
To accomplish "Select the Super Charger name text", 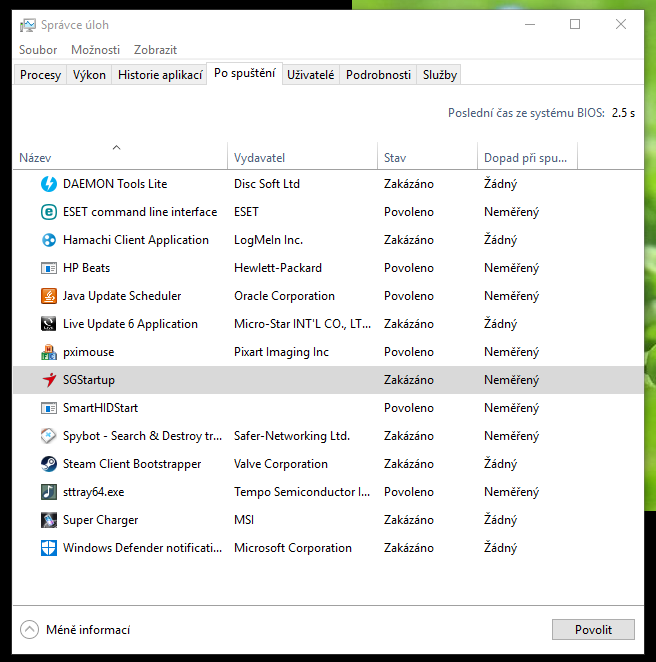I will point(100,520).
